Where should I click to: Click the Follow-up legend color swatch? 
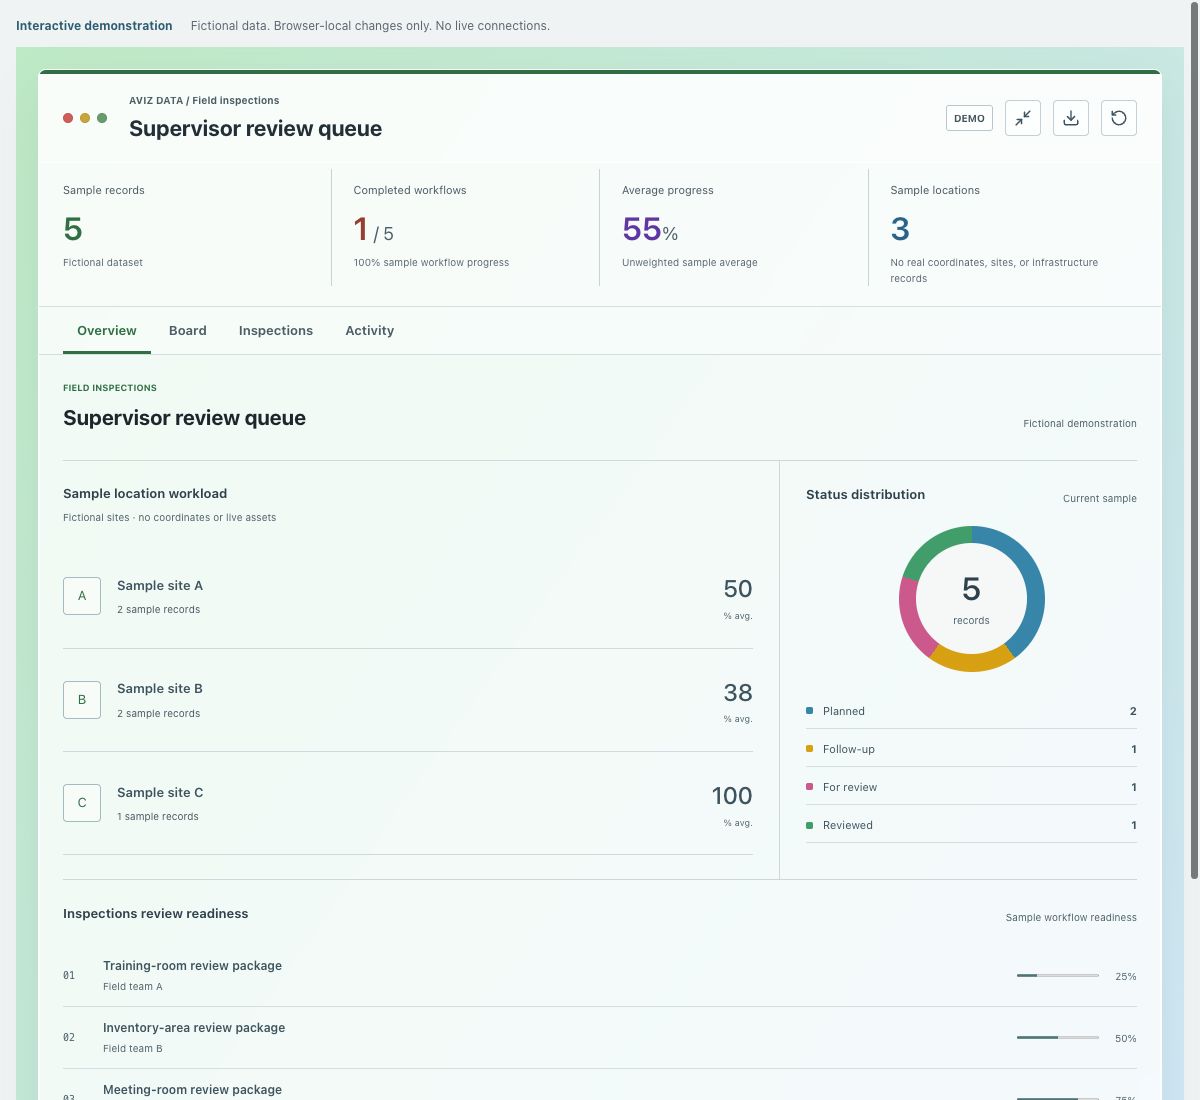[809, 749]
